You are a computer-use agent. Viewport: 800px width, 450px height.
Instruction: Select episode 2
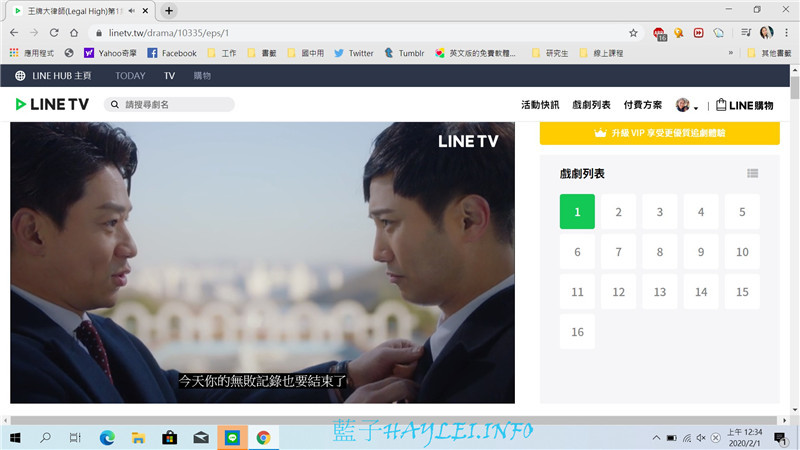coord(618,211)
